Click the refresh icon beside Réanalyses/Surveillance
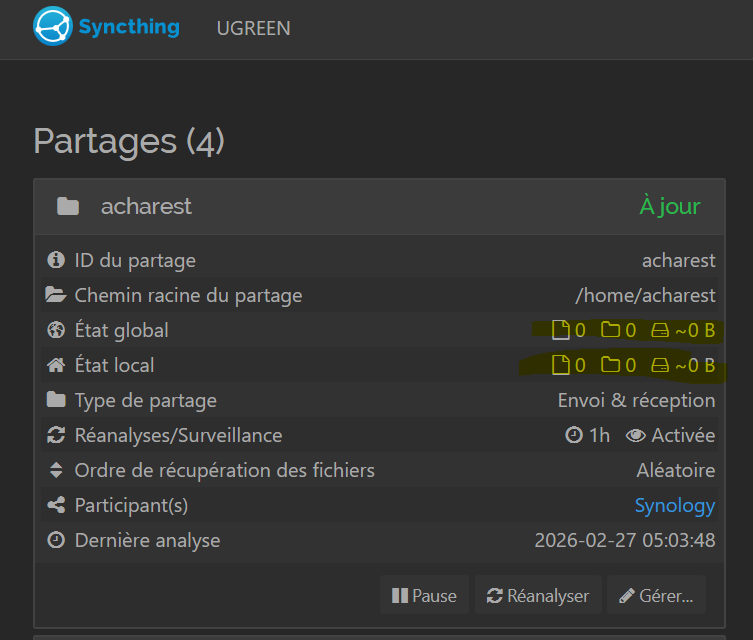The width and height of the screenshot is (753, 640). click(x=56, y=436)
